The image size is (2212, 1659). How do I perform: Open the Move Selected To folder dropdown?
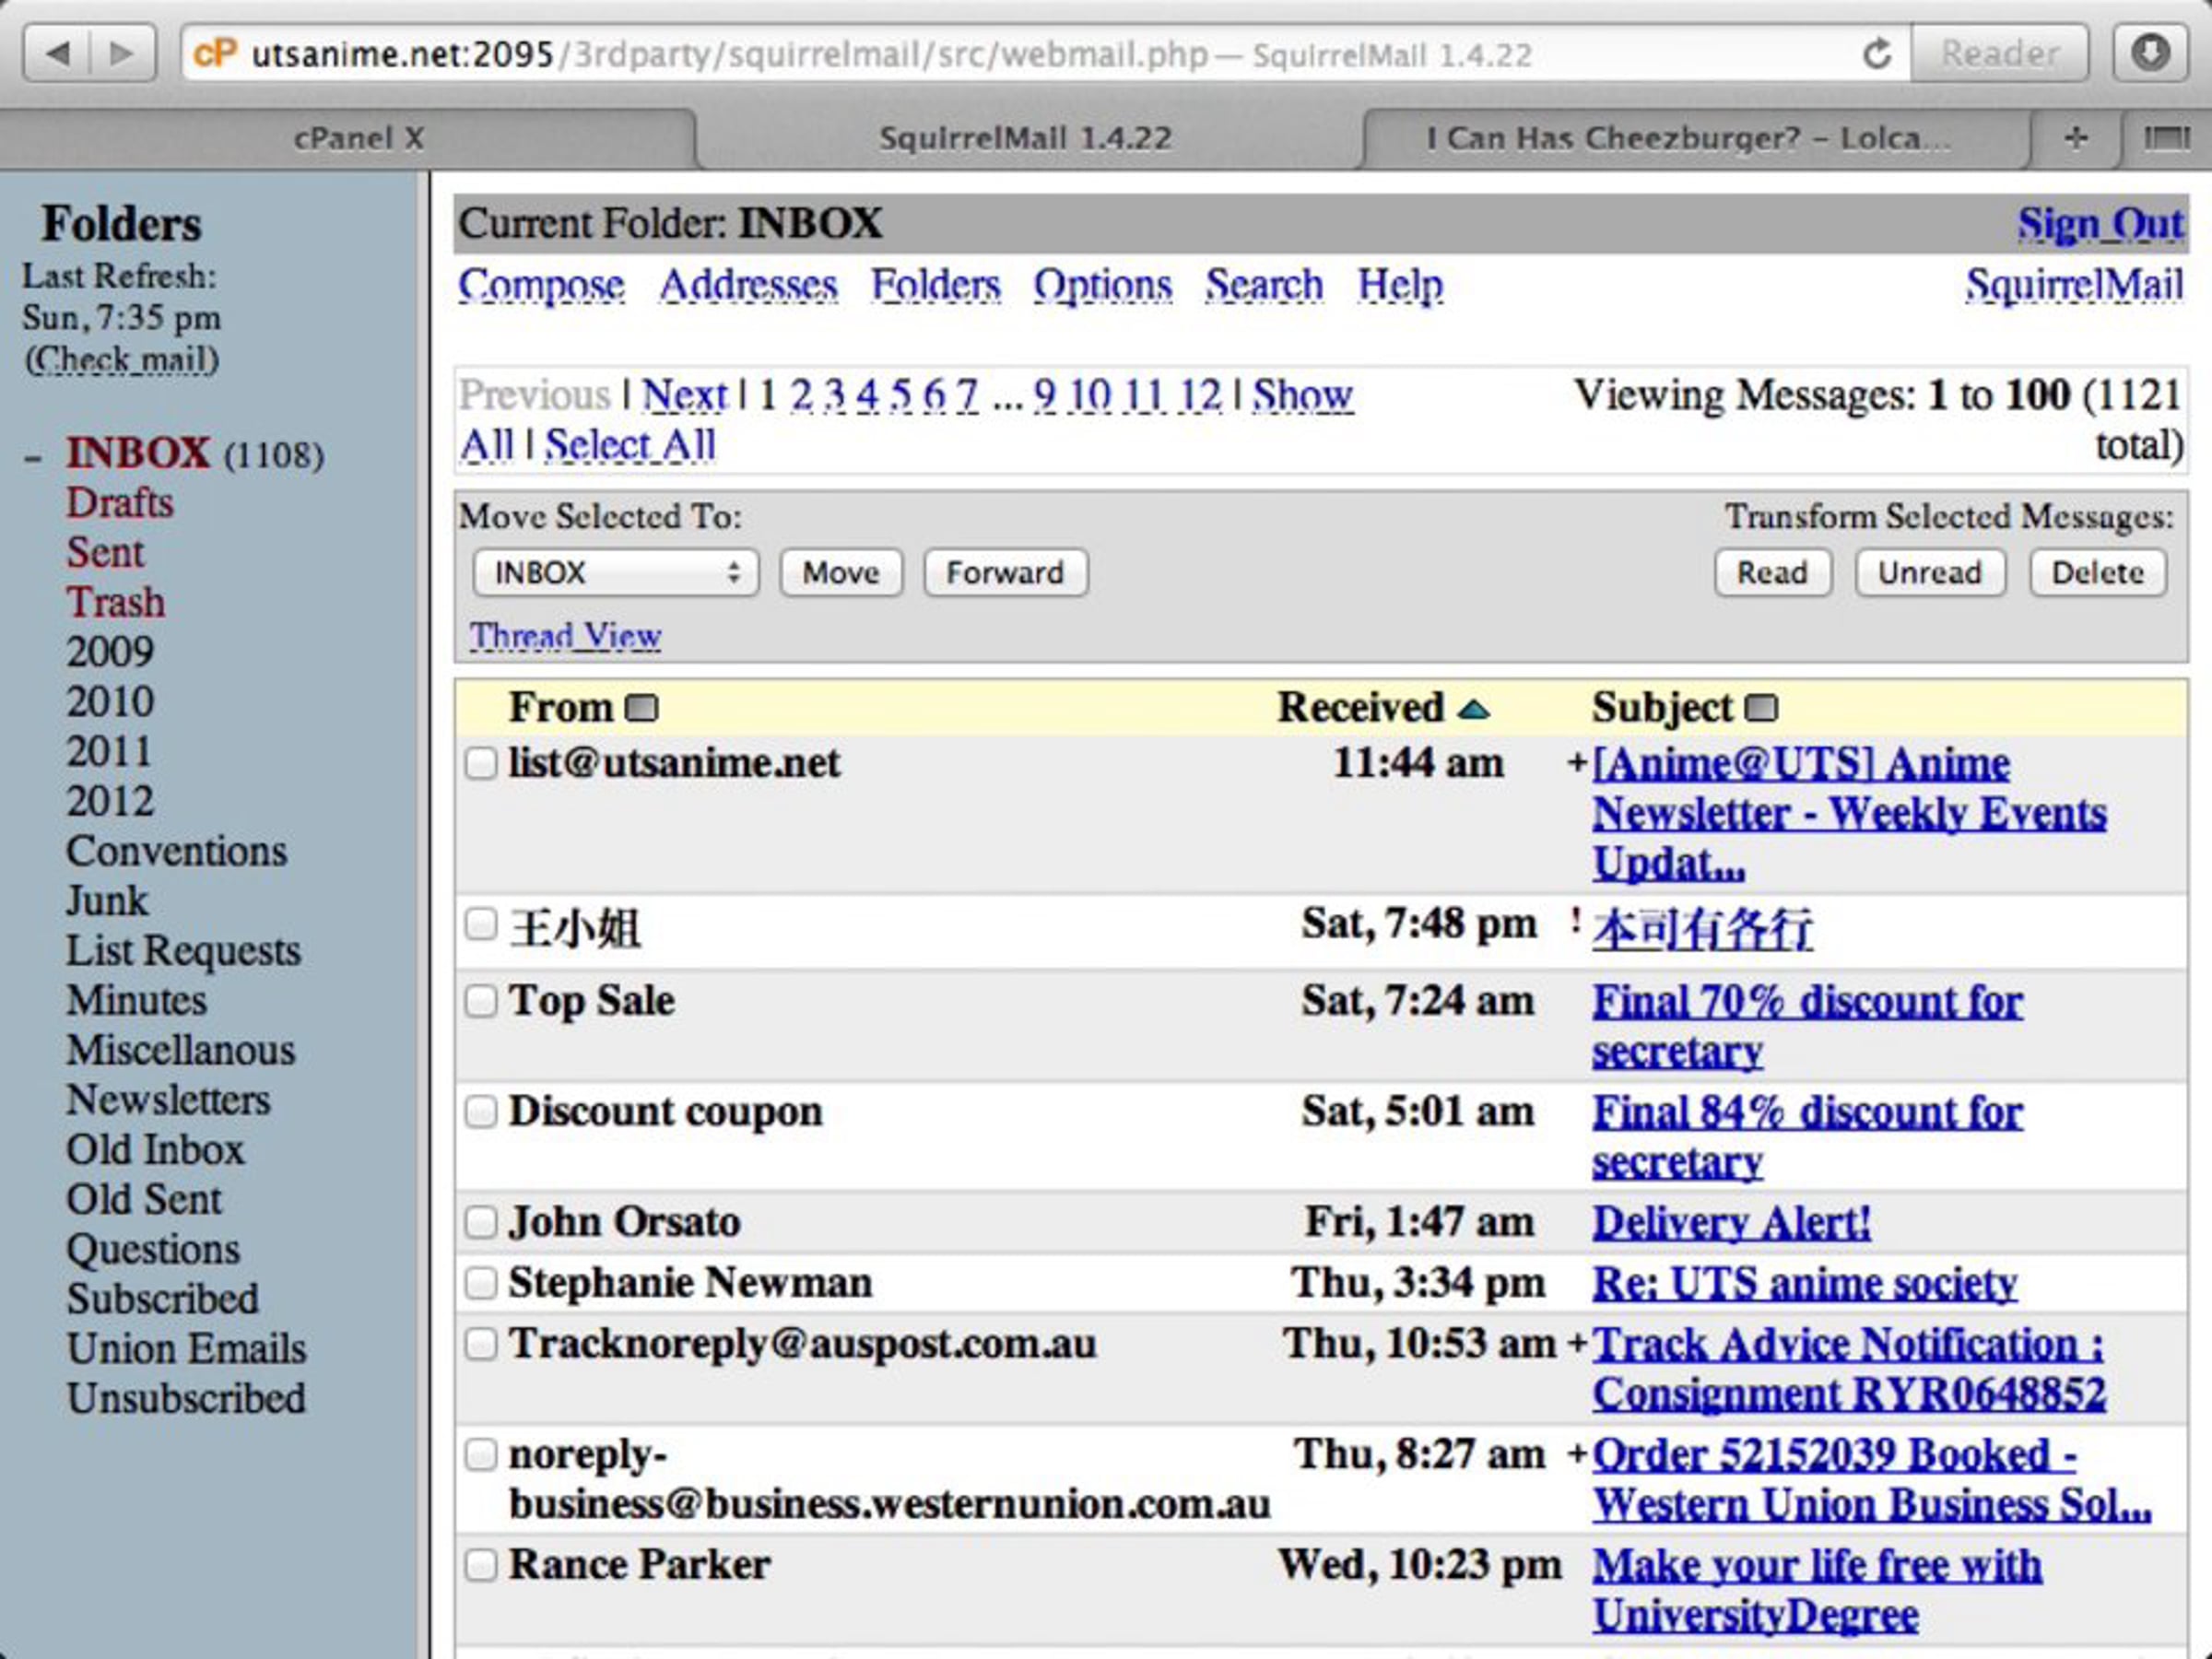tap(615, 573)
